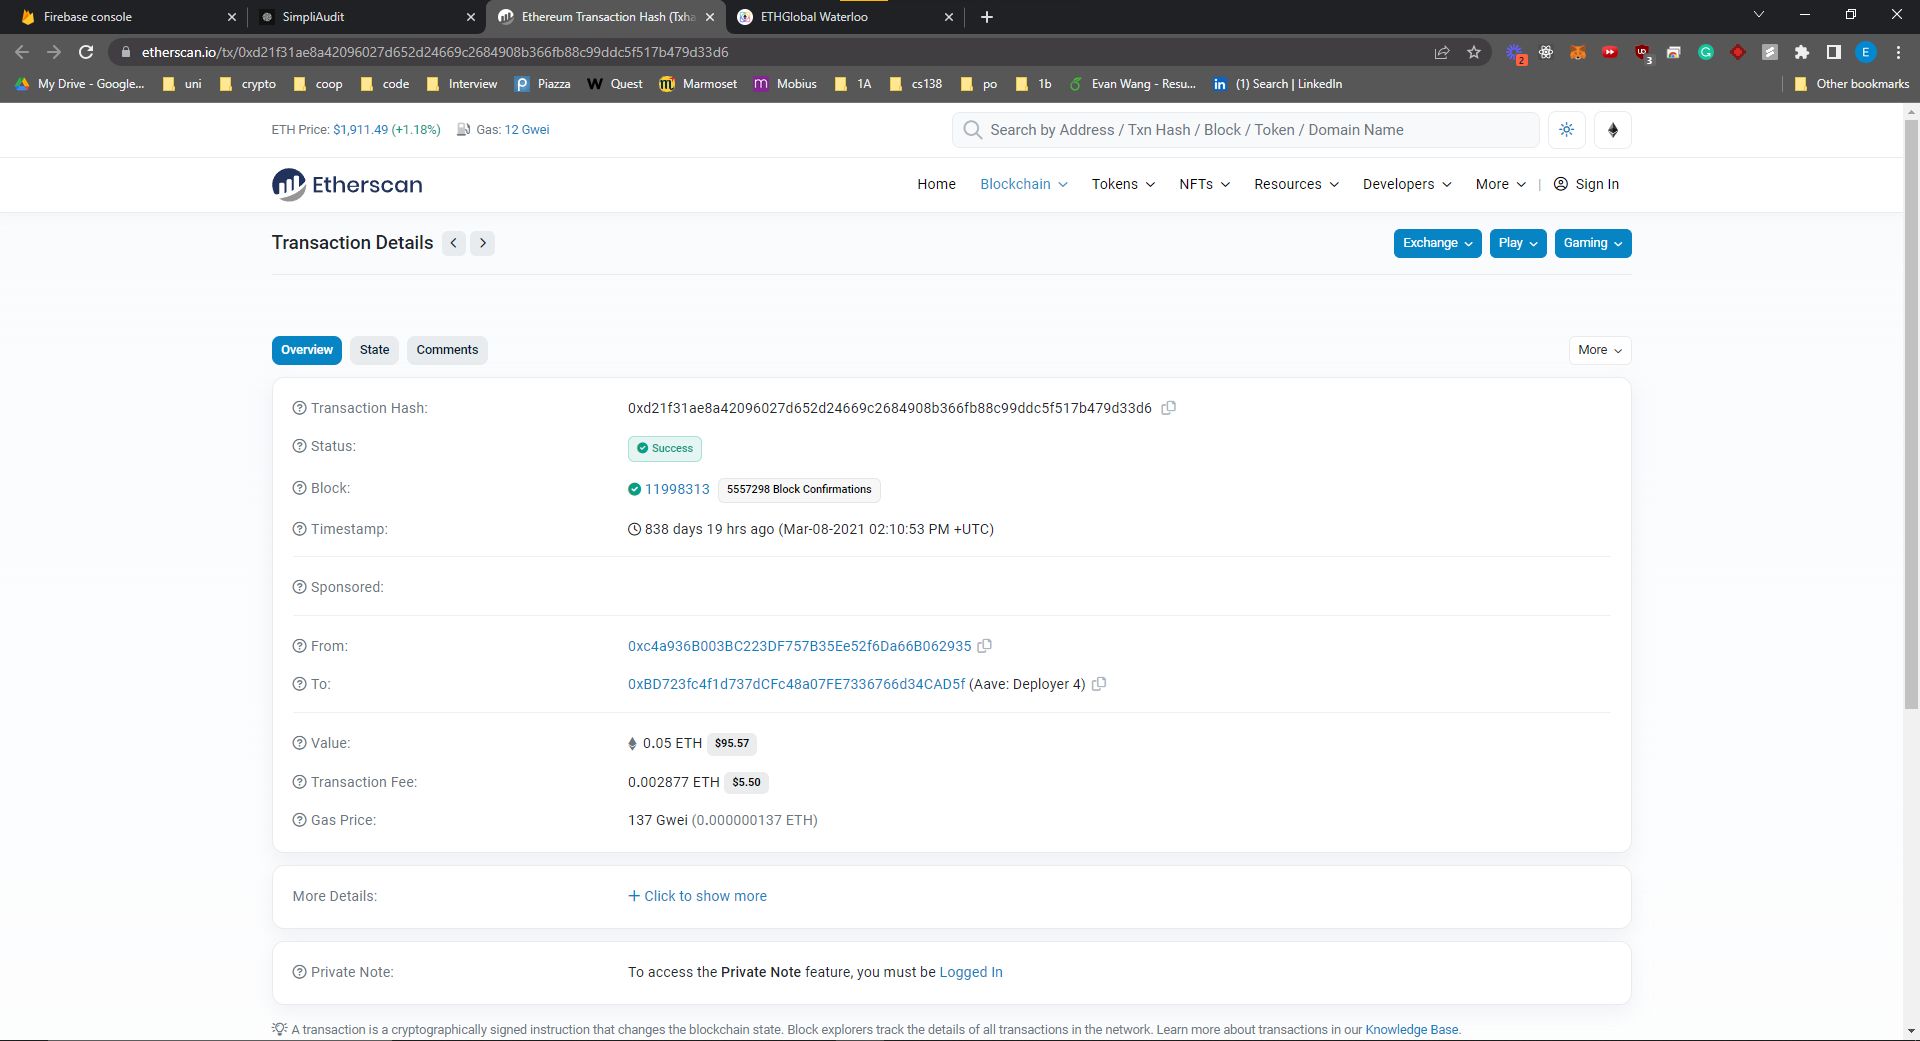Switch to the Comments tab
Image resolution: width=1920 pixels, height=1041 pixels.
(447, 350)
